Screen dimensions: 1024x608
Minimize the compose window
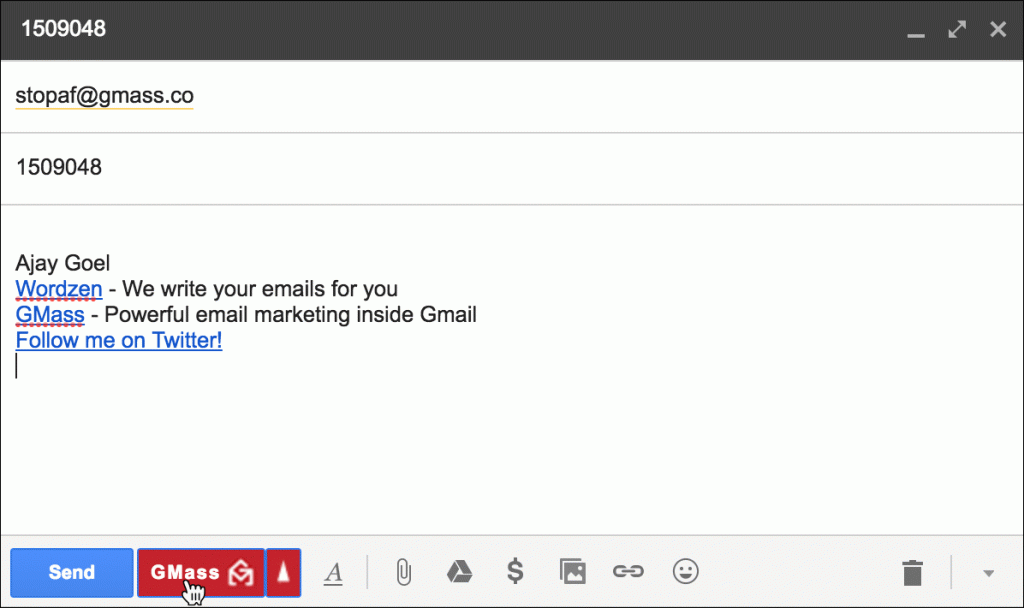pyautogui.click(x=915, y=32)
